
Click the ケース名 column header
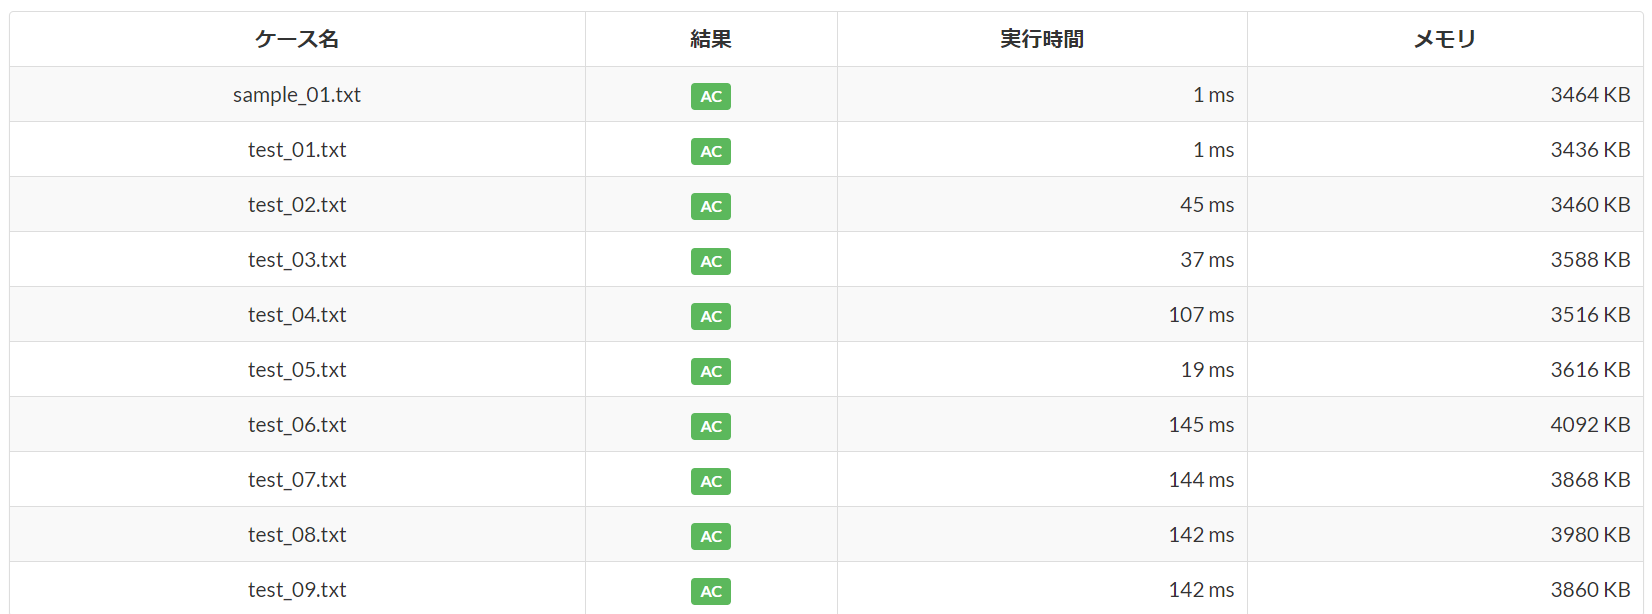[x=297, y=39]
